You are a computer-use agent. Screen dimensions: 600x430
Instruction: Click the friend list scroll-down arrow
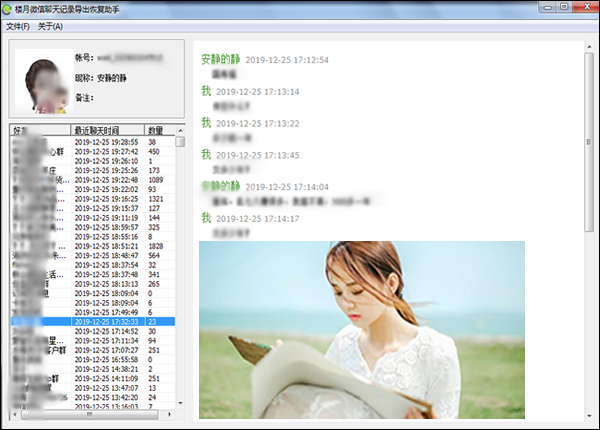[x=180, y=404]
